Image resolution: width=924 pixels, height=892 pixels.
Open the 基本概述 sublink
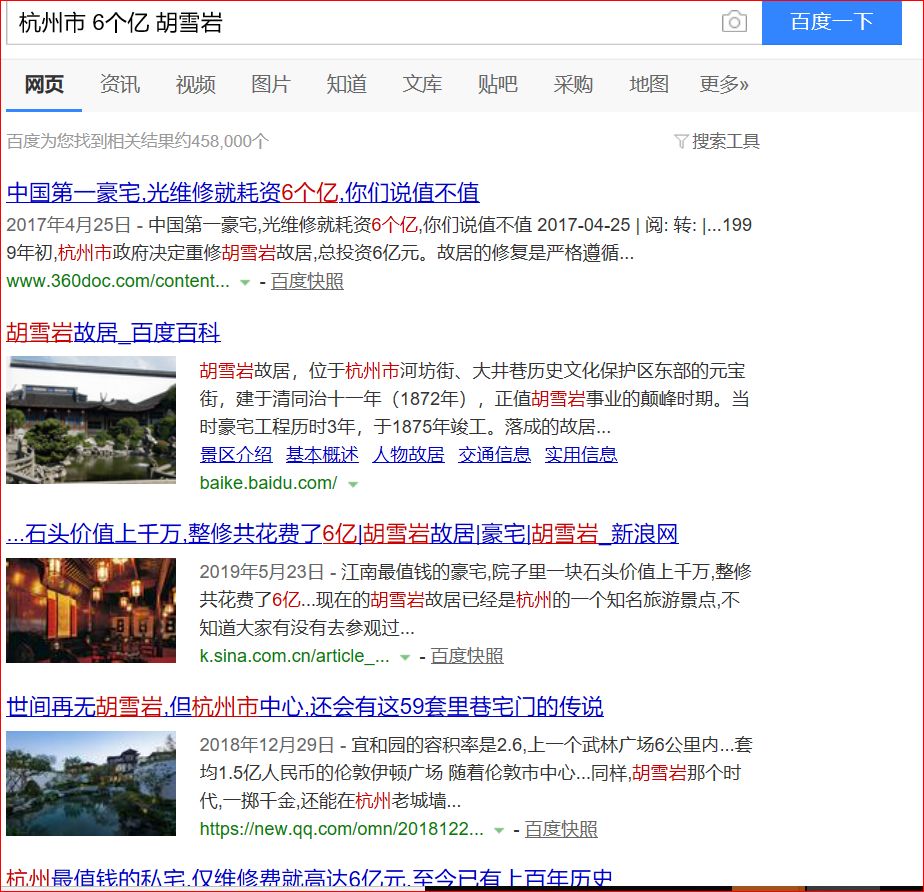click(322, 455)
